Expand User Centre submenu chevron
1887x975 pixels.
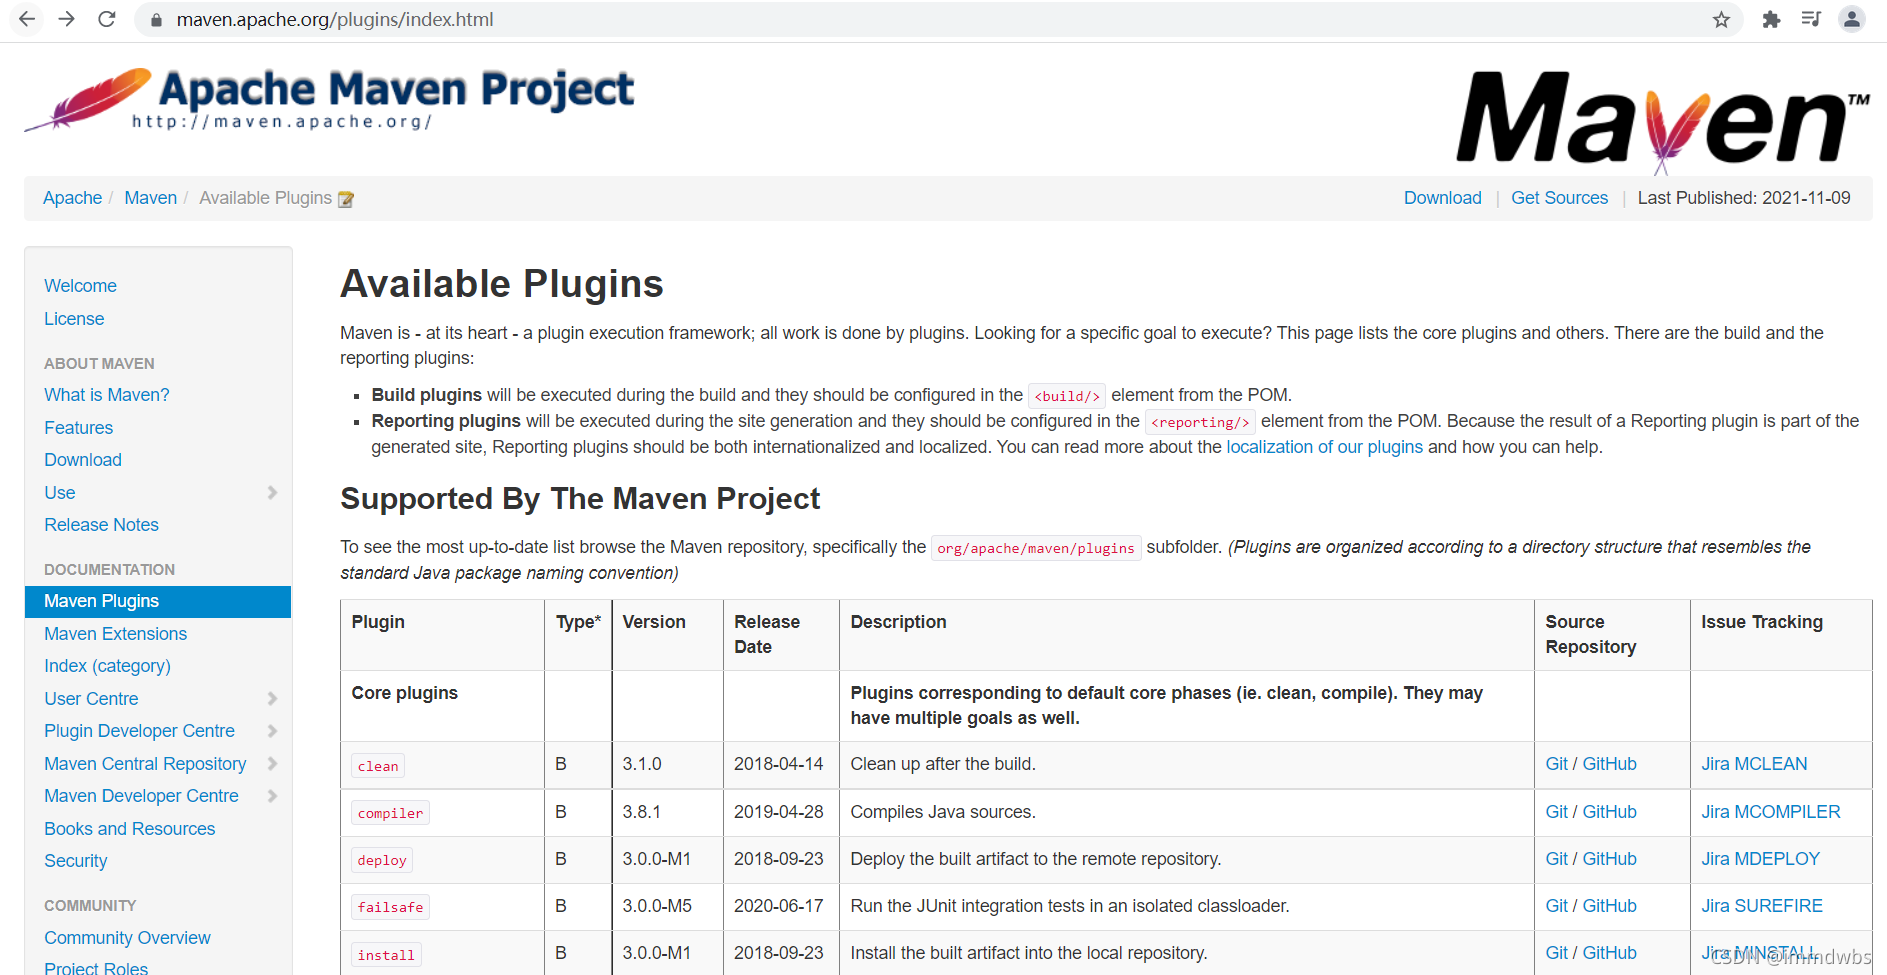coord(272,698)
